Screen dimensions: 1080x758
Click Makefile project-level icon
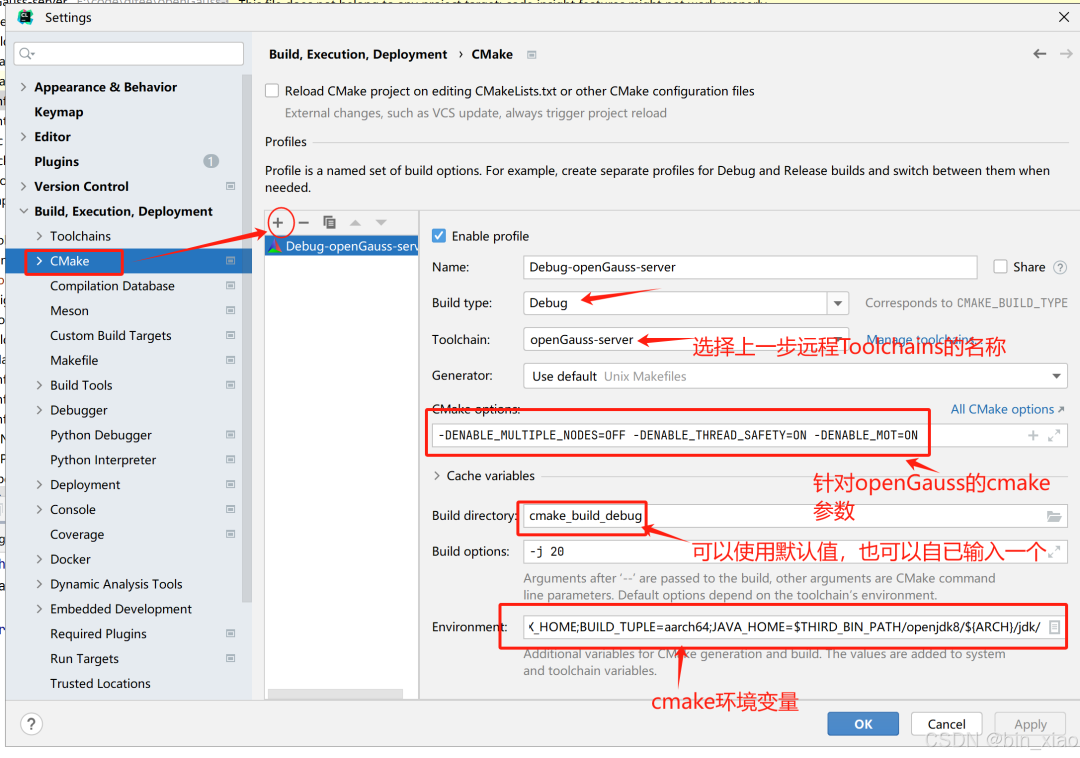click(x=231, y=360)
